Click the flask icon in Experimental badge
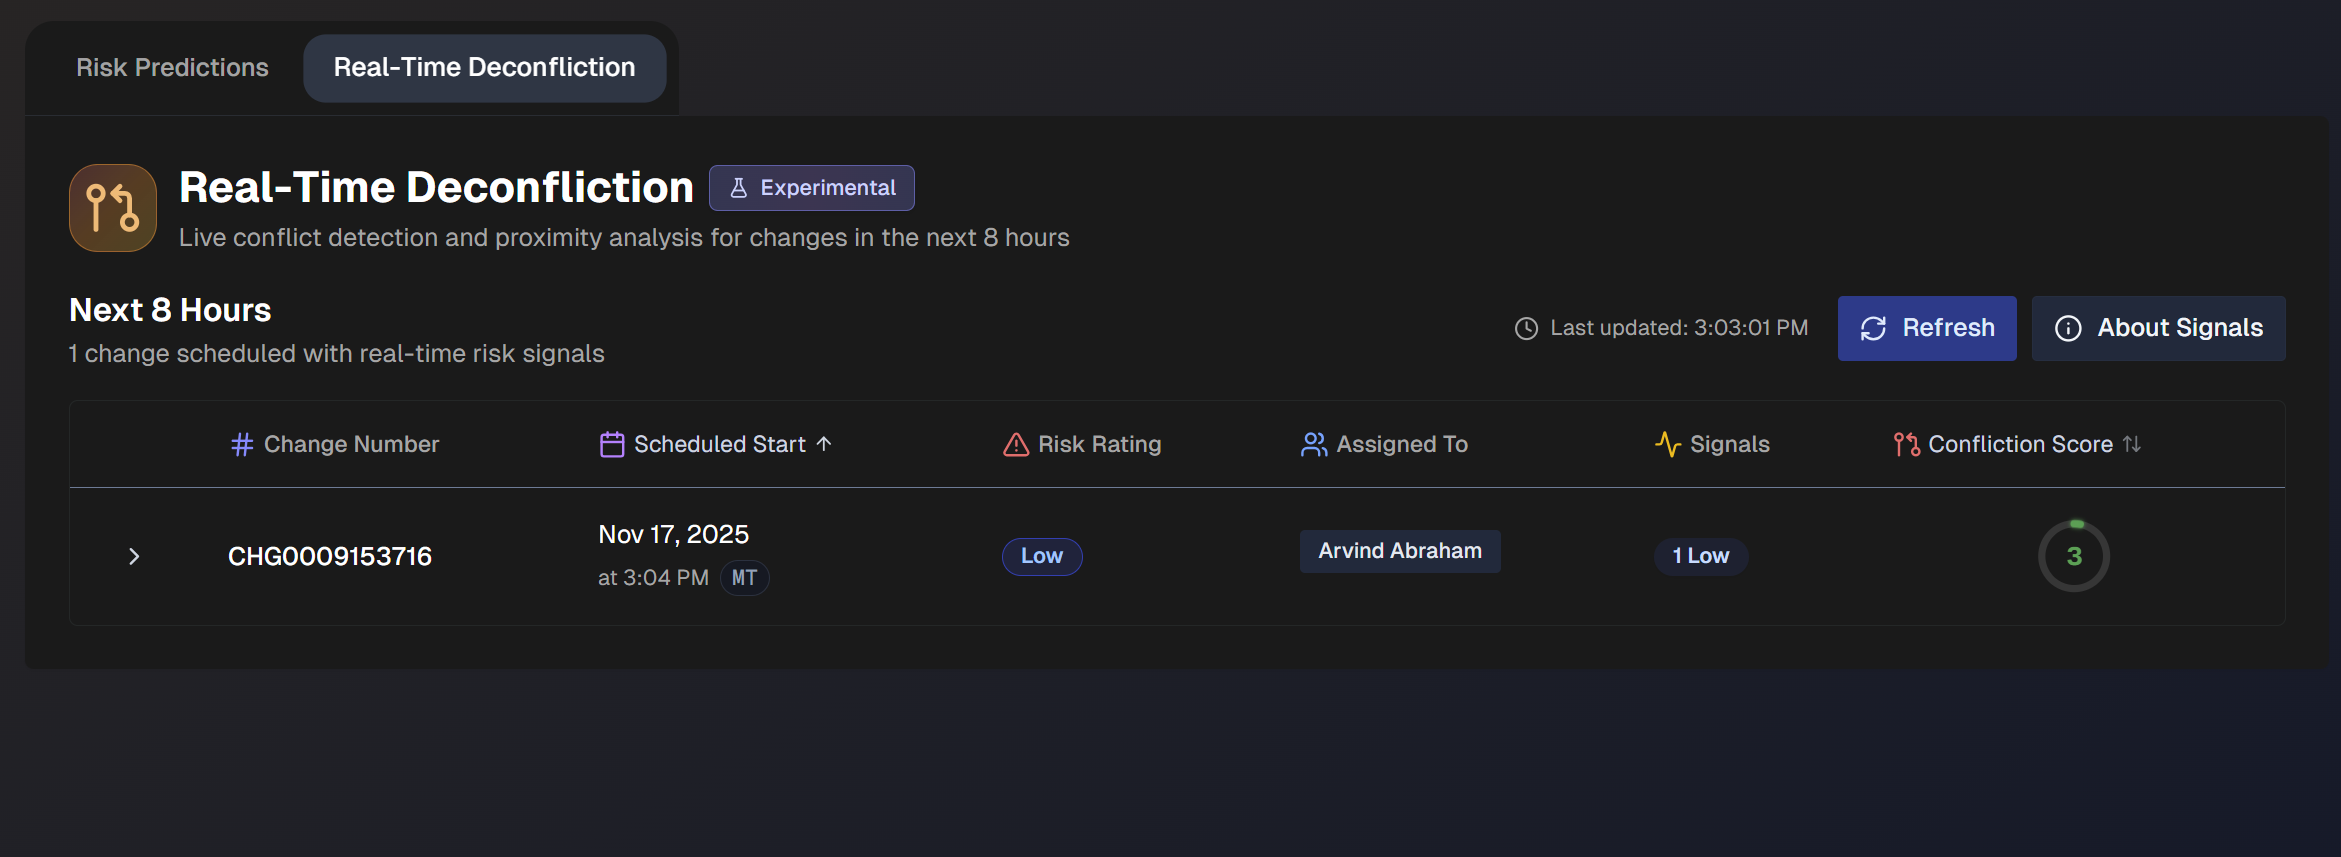This screenshot has height=857, width=2341. pyautogui.click(x=739, y=188)
